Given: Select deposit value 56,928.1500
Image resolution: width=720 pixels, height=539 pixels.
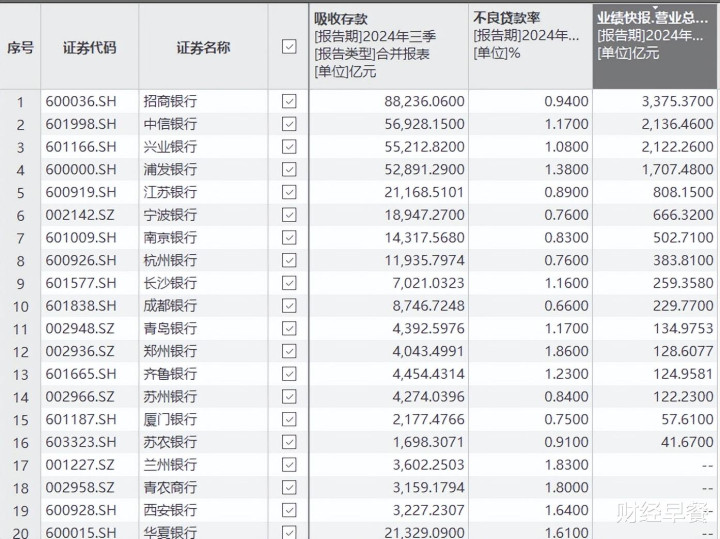Looking at the screenshot, I should pos(424,124).
